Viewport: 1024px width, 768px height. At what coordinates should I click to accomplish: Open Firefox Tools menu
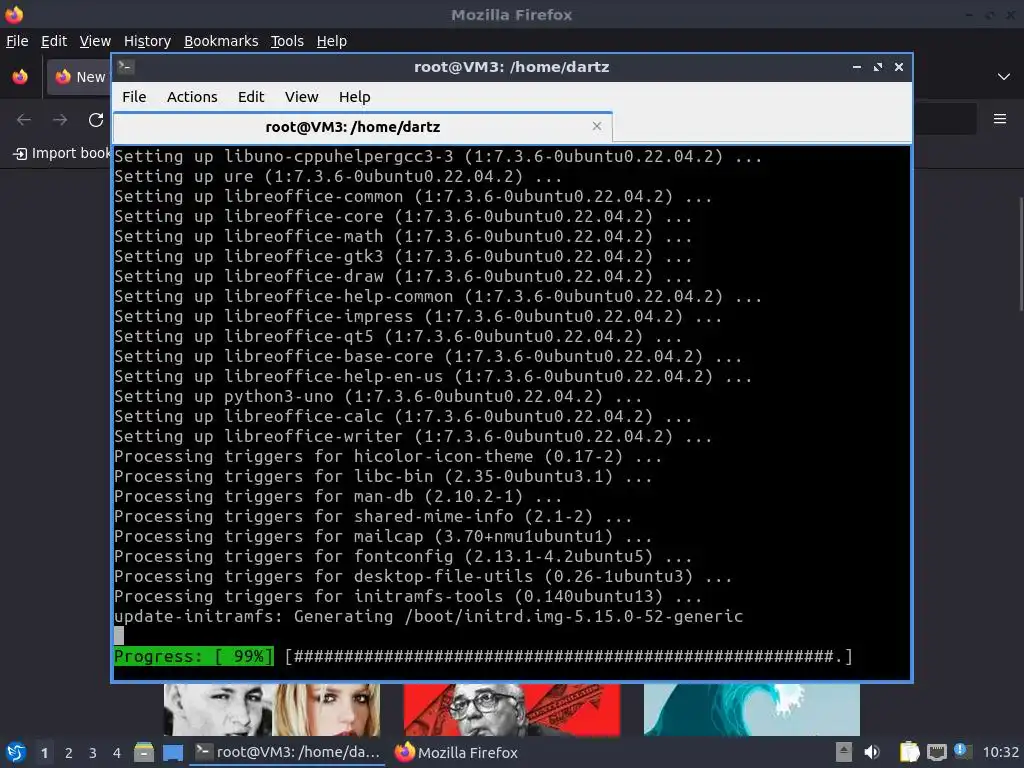287,41
